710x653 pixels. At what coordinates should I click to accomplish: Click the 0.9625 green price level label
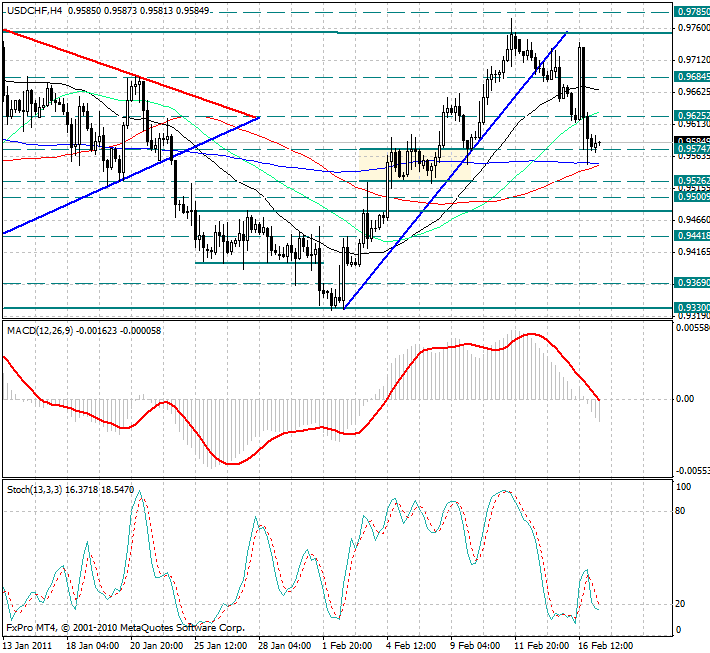coord(692,115)
